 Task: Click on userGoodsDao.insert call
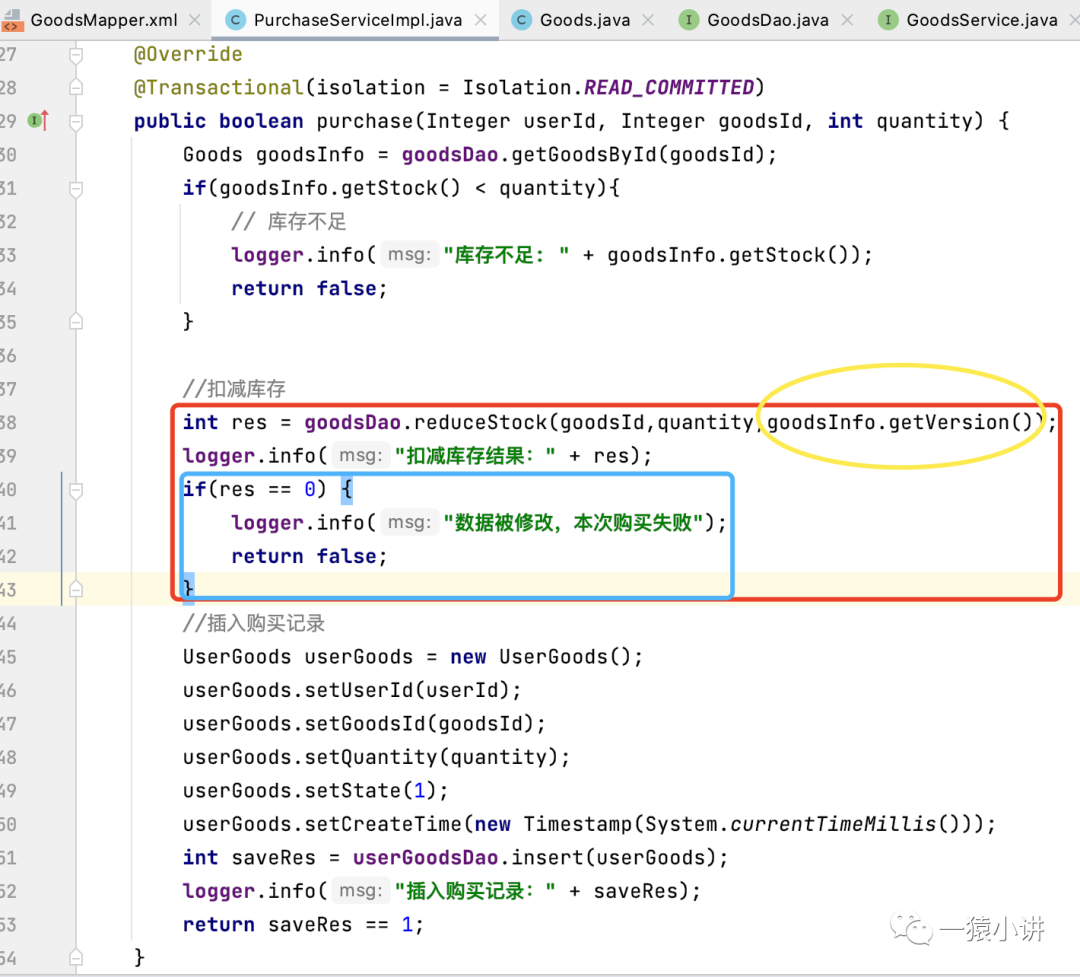pos(540,858)
